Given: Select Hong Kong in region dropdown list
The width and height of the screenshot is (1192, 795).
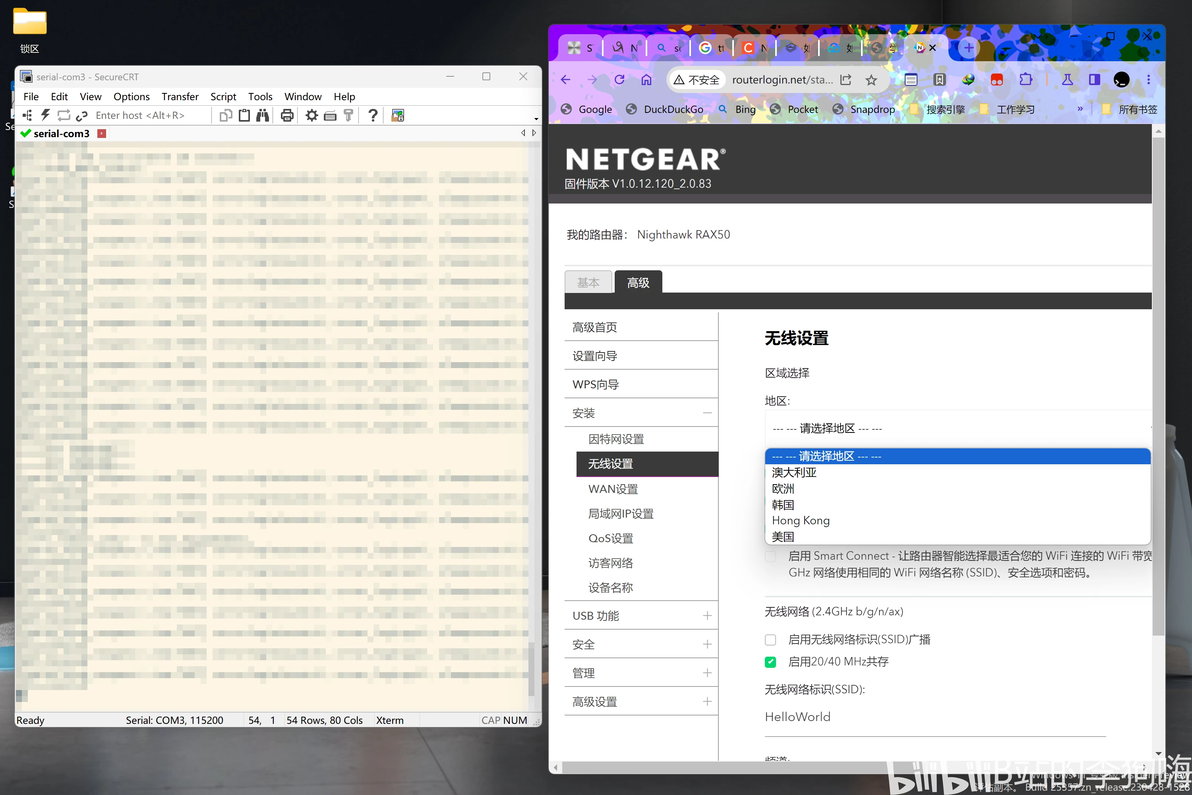Looking at the screenshot, I should 957,521.
